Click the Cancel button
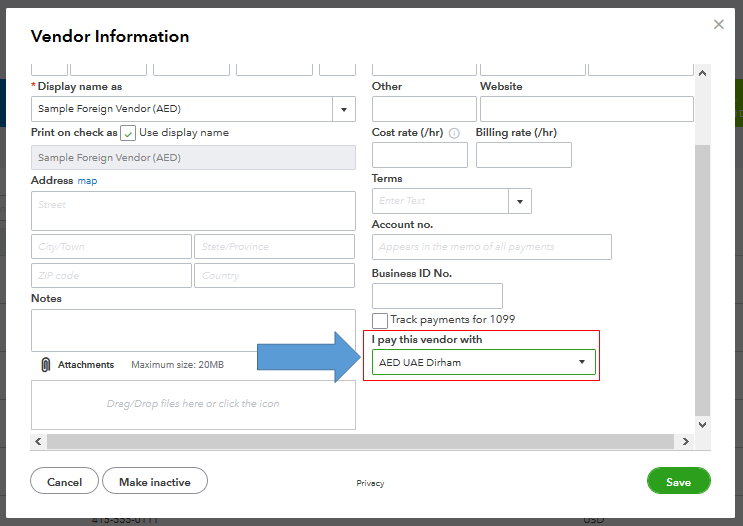 (64, 481)
